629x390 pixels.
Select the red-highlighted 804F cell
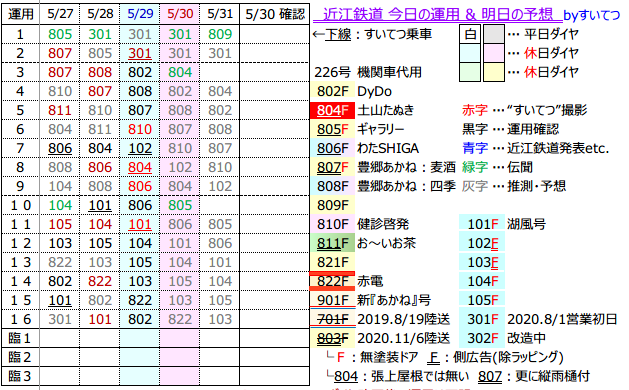point(333,110)
